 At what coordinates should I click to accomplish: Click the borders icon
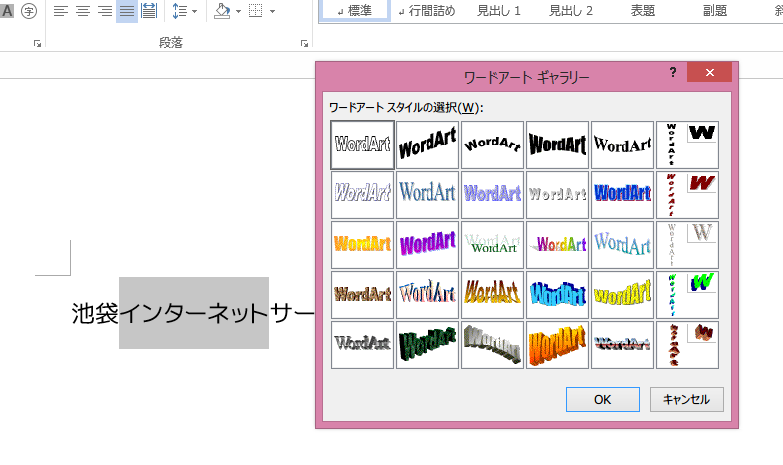[x=256, y=10]
